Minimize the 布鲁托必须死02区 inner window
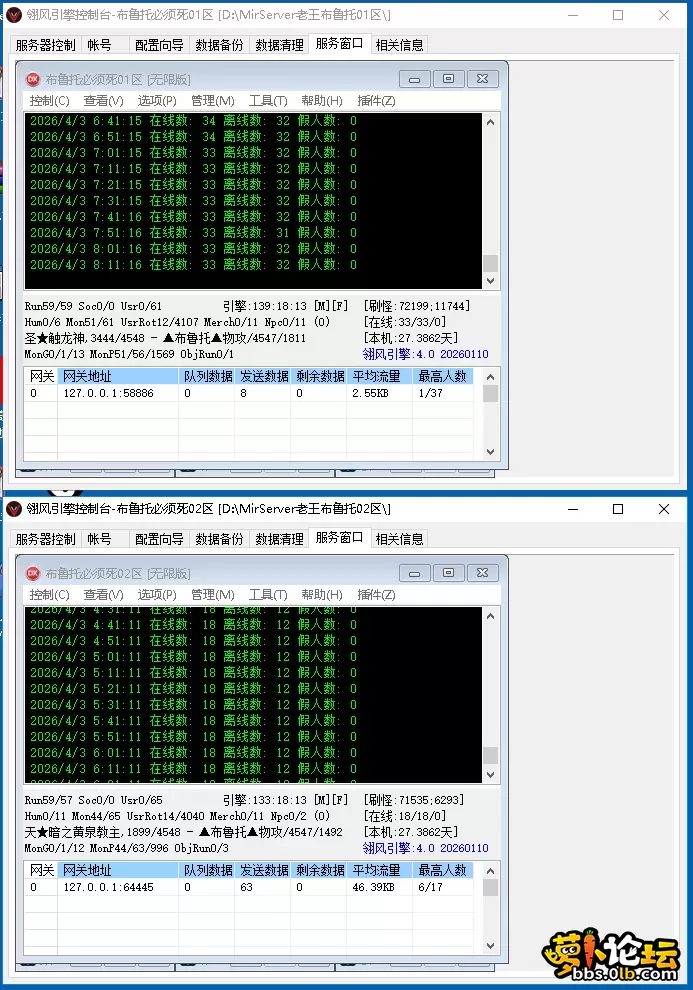The height and width of the screenshot is (990, 693). [415, 573]
